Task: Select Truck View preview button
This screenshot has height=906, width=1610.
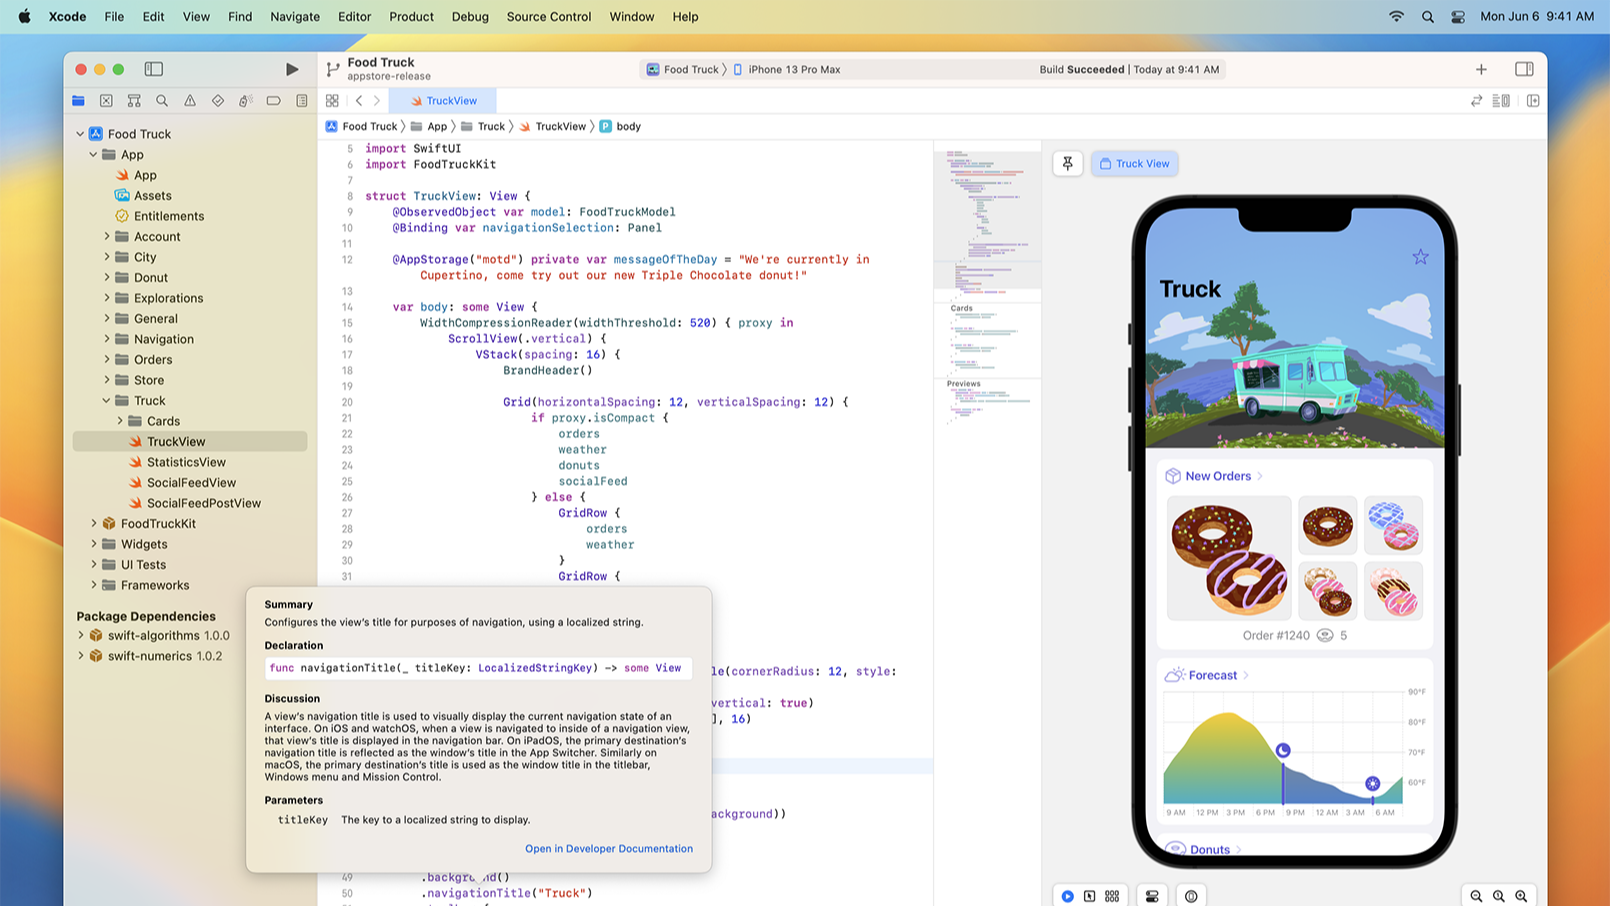Action: coord(1134,164)
